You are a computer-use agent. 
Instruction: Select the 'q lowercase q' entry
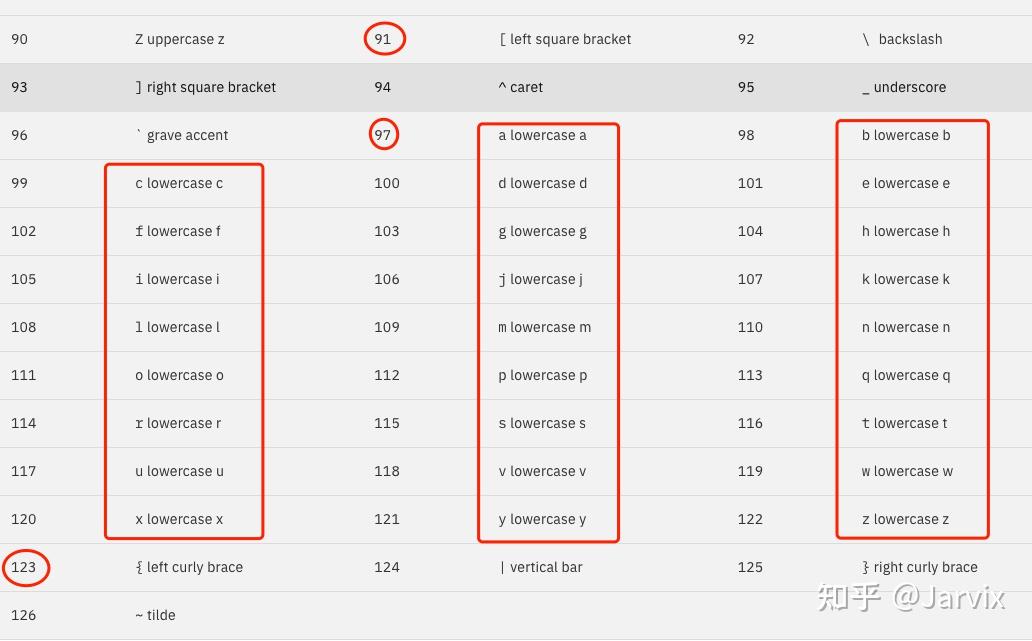click(906, 375)
